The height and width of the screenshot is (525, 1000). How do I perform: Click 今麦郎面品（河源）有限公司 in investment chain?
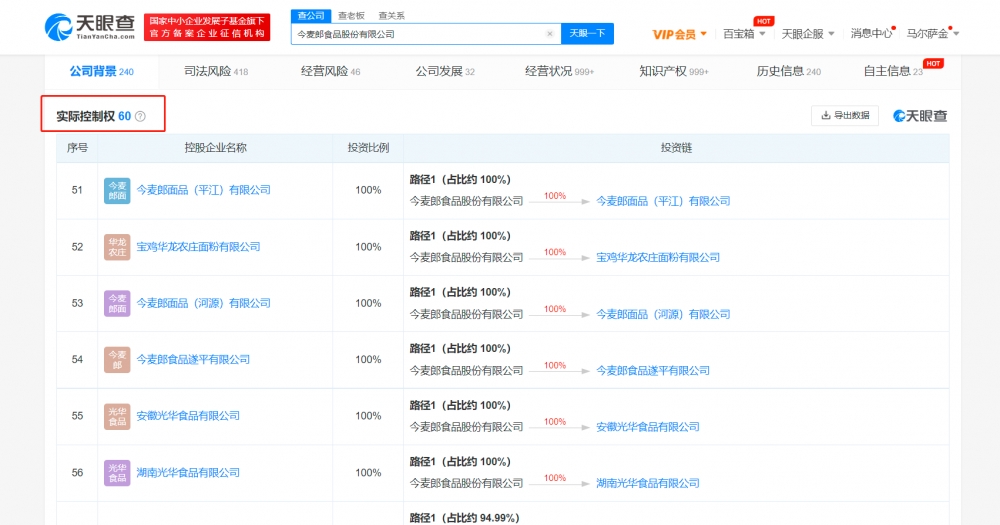[x=663, y=314]
